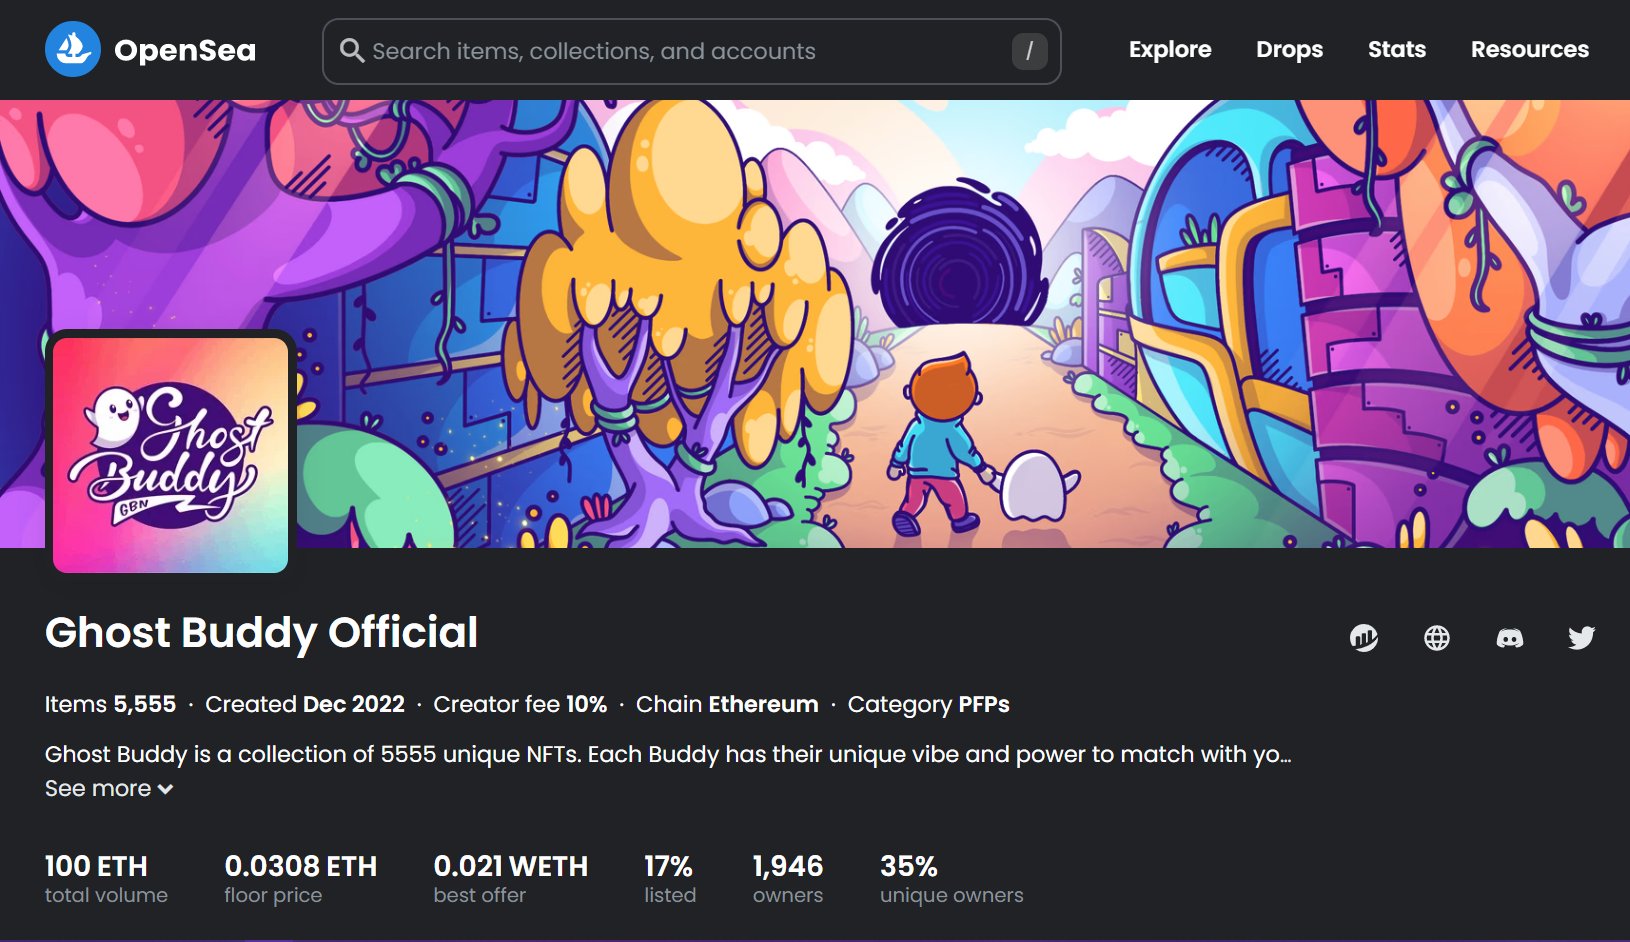Click the Created Dec 2022 text
The height and width of the screenshot is (942, 1630).
305,704
